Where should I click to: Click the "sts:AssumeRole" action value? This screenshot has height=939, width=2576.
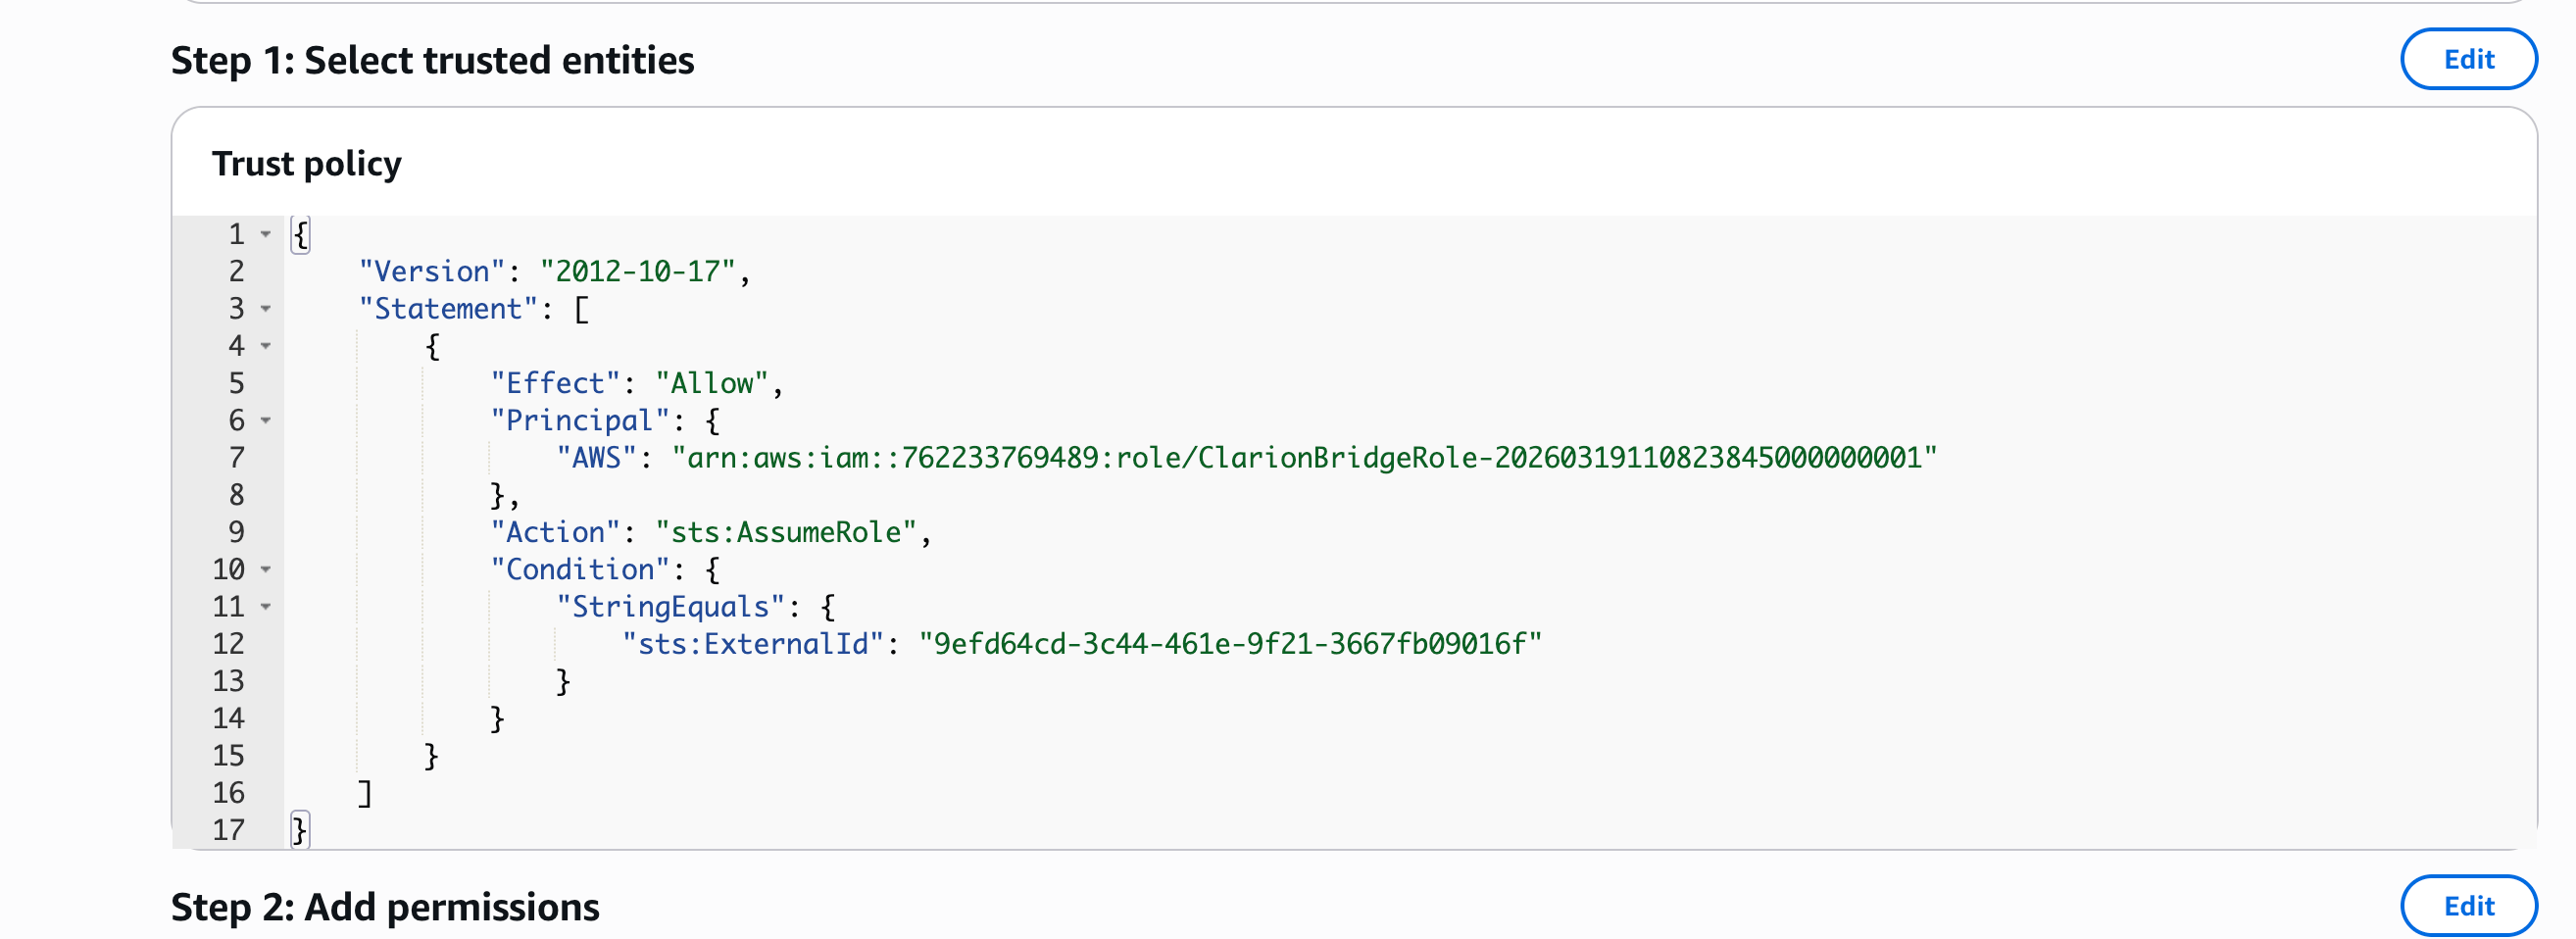point(786,532)
